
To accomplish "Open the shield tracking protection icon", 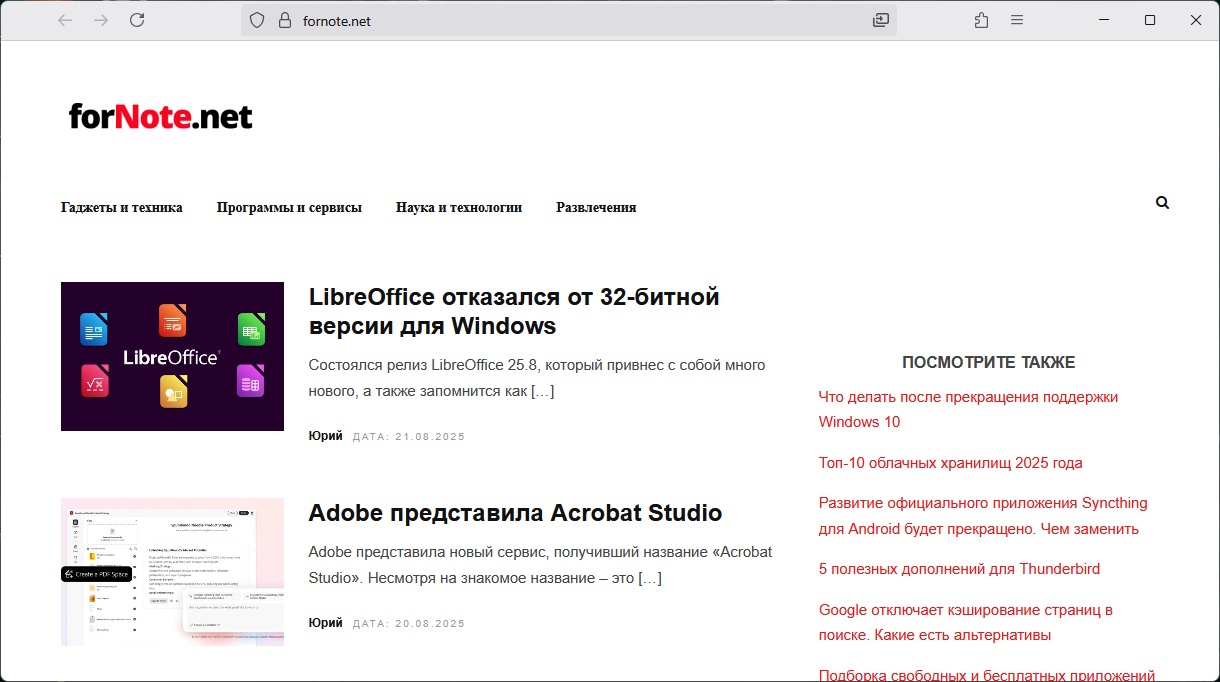I will [x=257, y=20].
